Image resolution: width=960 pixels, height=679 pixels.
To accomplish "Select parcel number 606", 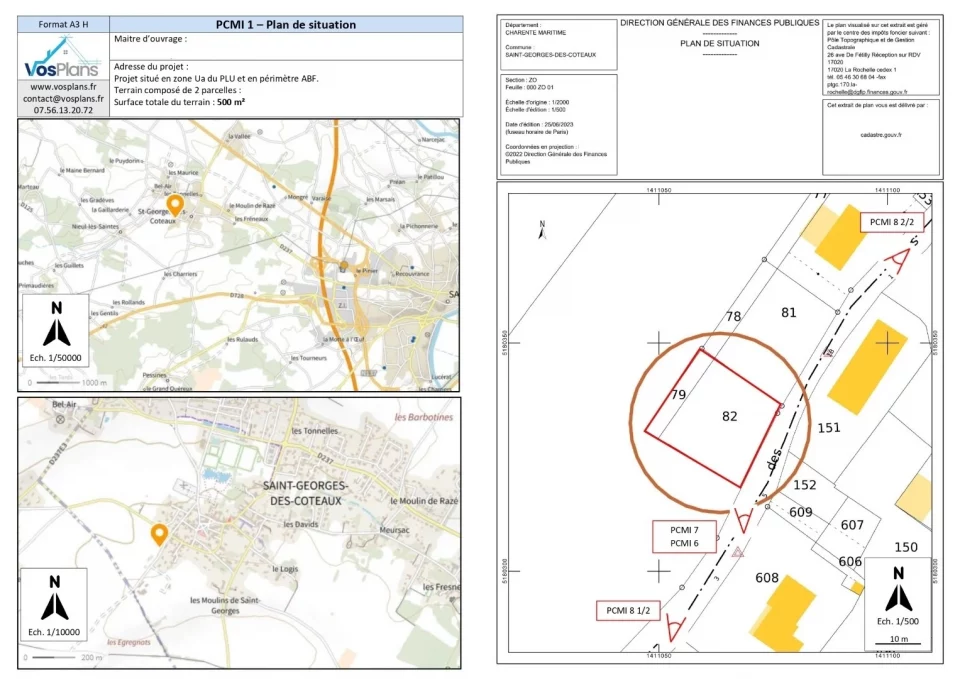I will [850, 561].
